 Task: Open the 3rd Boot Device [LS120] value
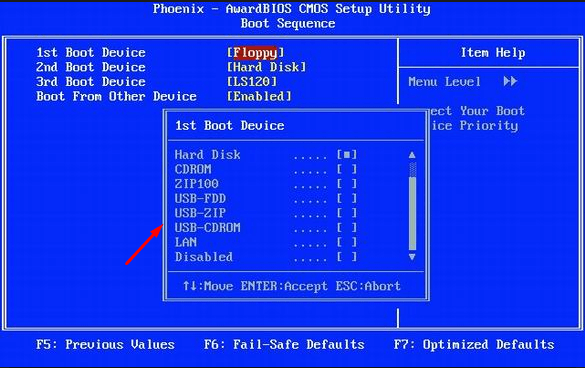click(252, 82)
